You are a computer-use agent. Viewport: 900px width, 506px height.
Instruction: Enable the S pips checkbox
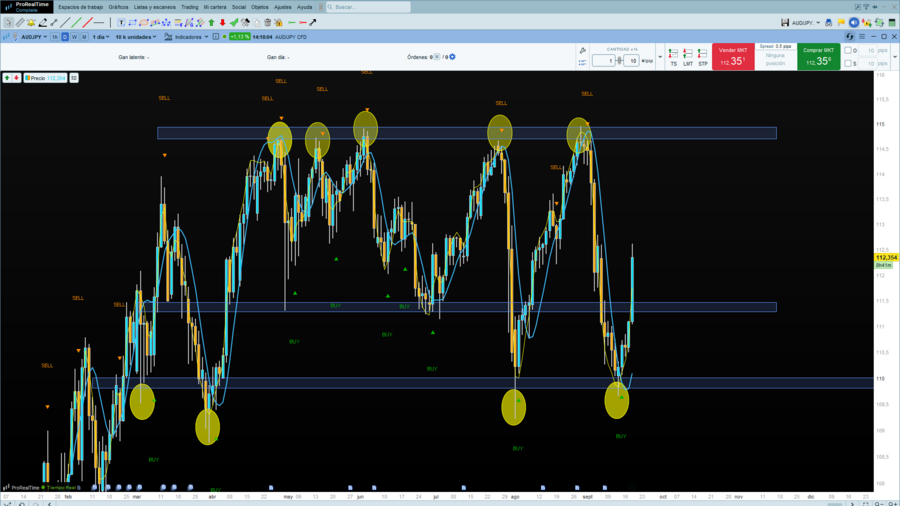(x=848, y=63)
